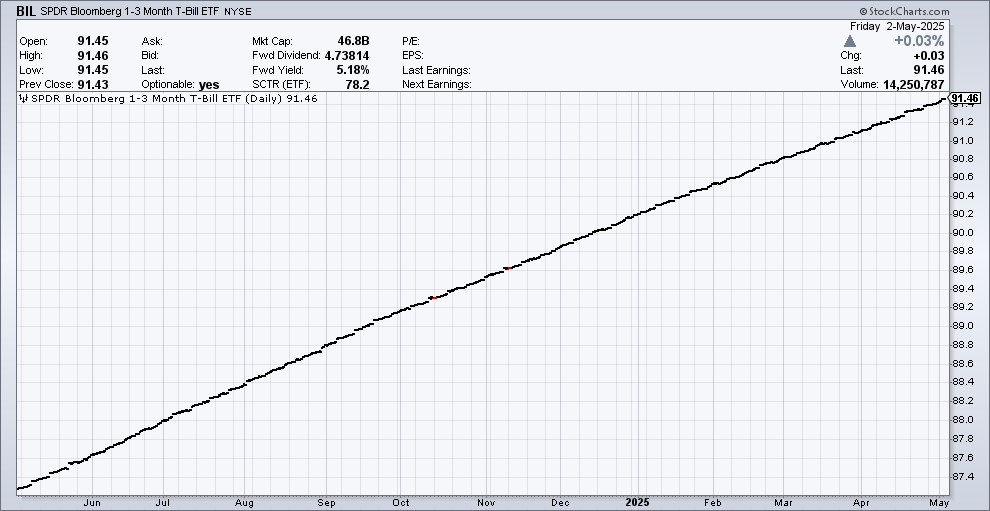Click the 88.4 price axis label
The width and height of the screenshot is (990, 511).
962,382
